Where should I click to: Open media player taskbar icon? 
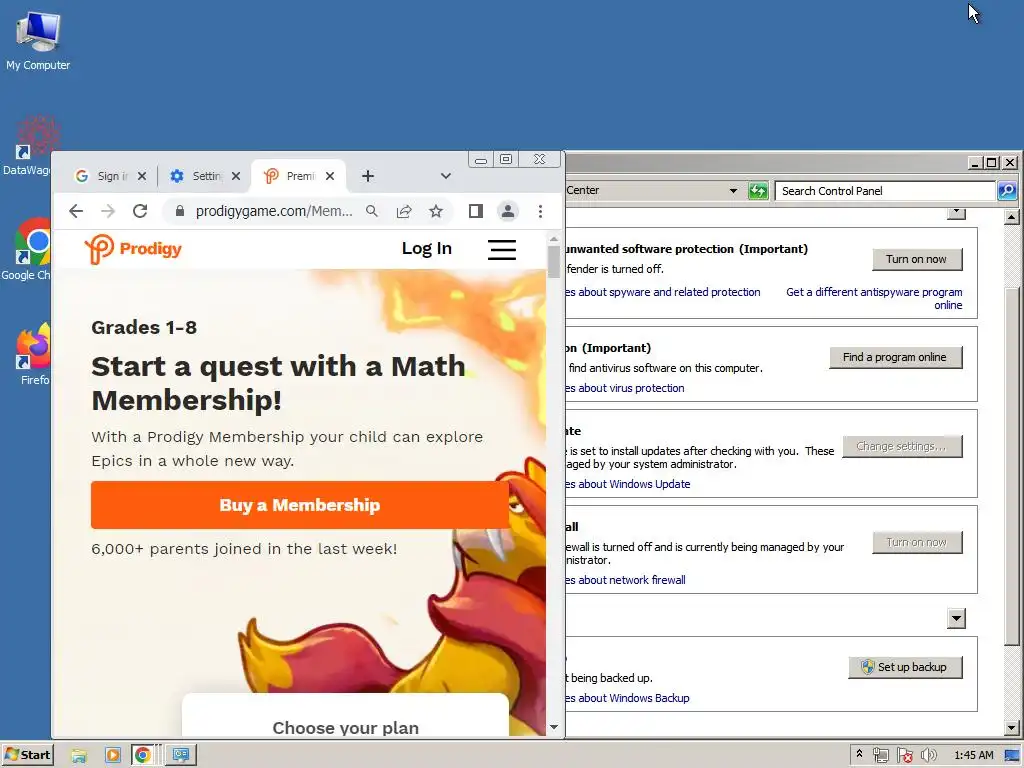[112, 756]
